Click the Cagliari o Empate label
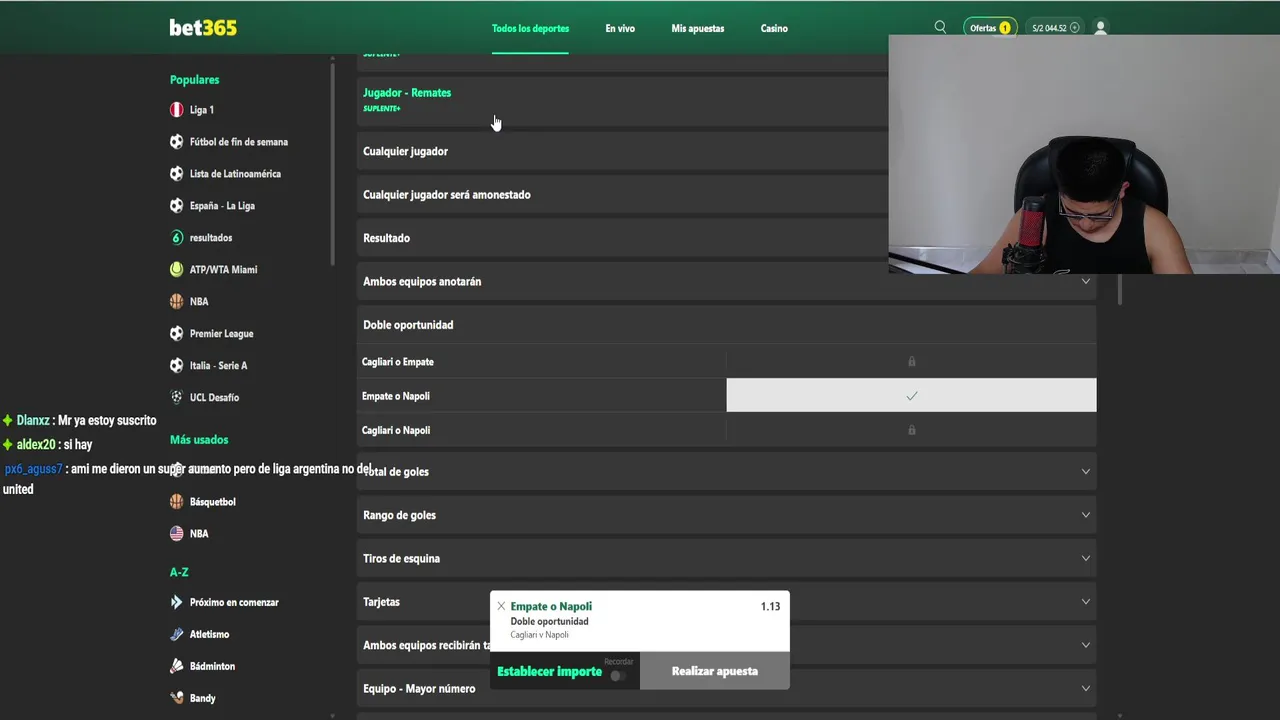1280x720 pixels. 398,362
